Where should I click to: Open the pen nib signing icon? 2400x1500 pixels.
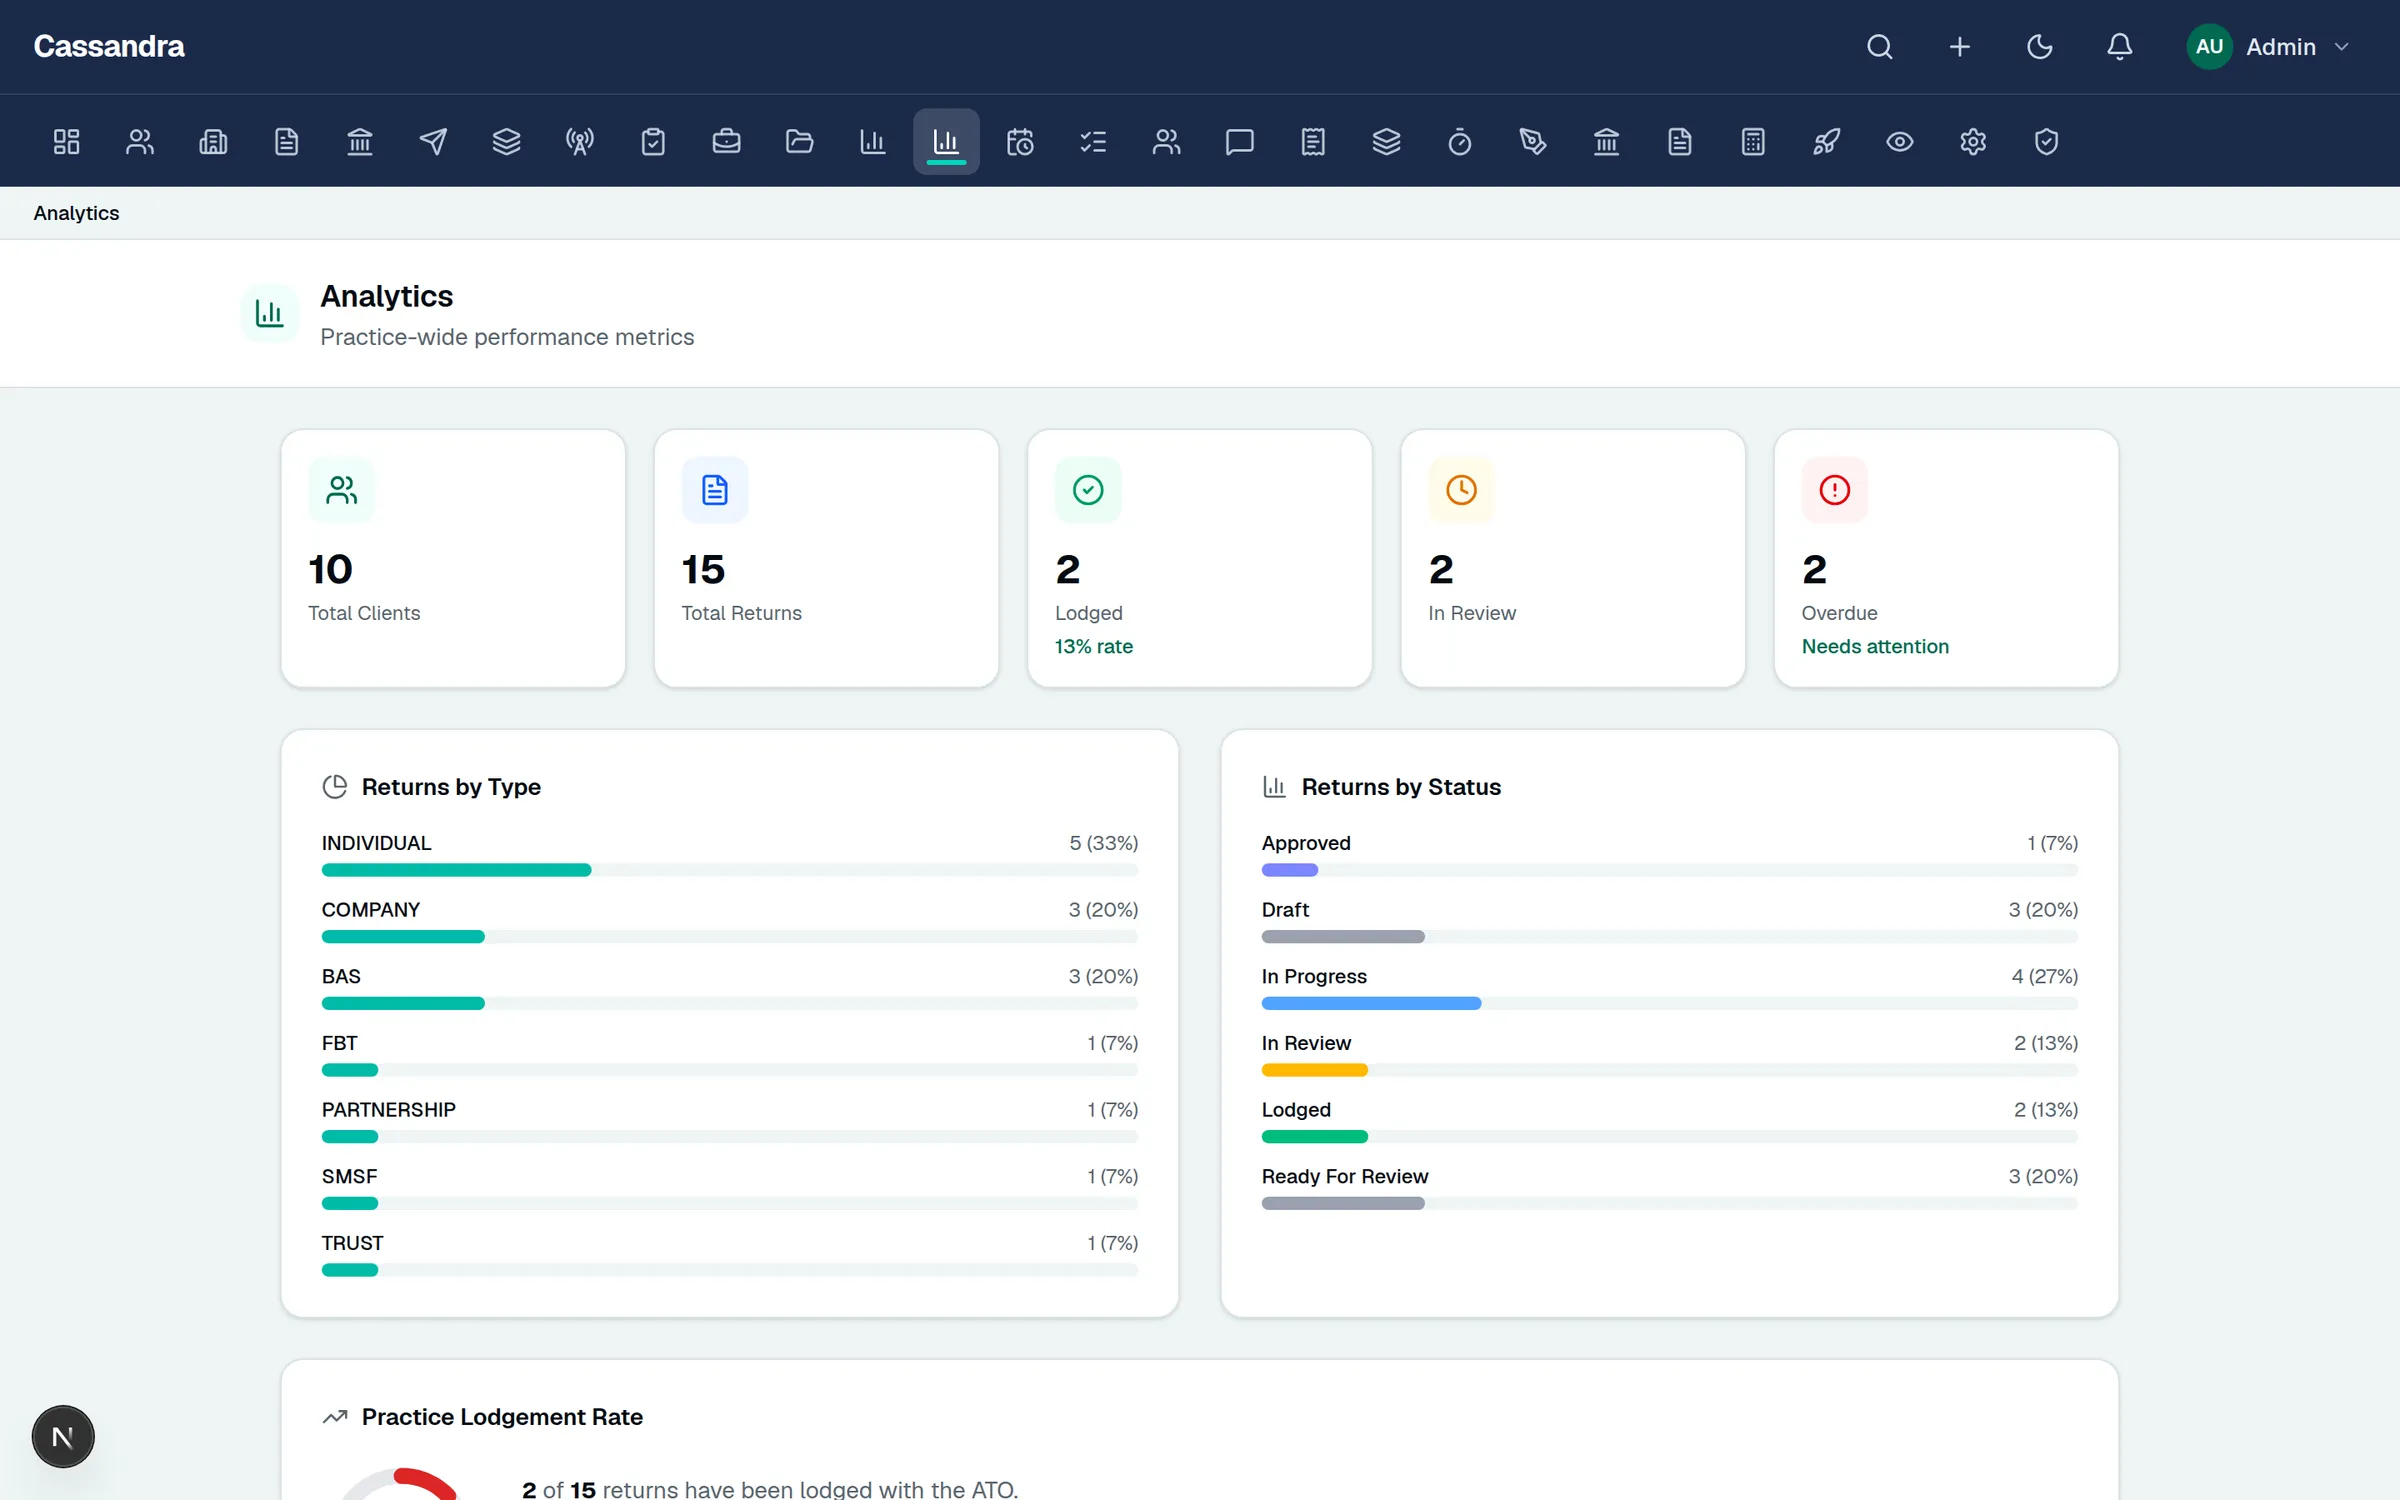[1533, 142]
